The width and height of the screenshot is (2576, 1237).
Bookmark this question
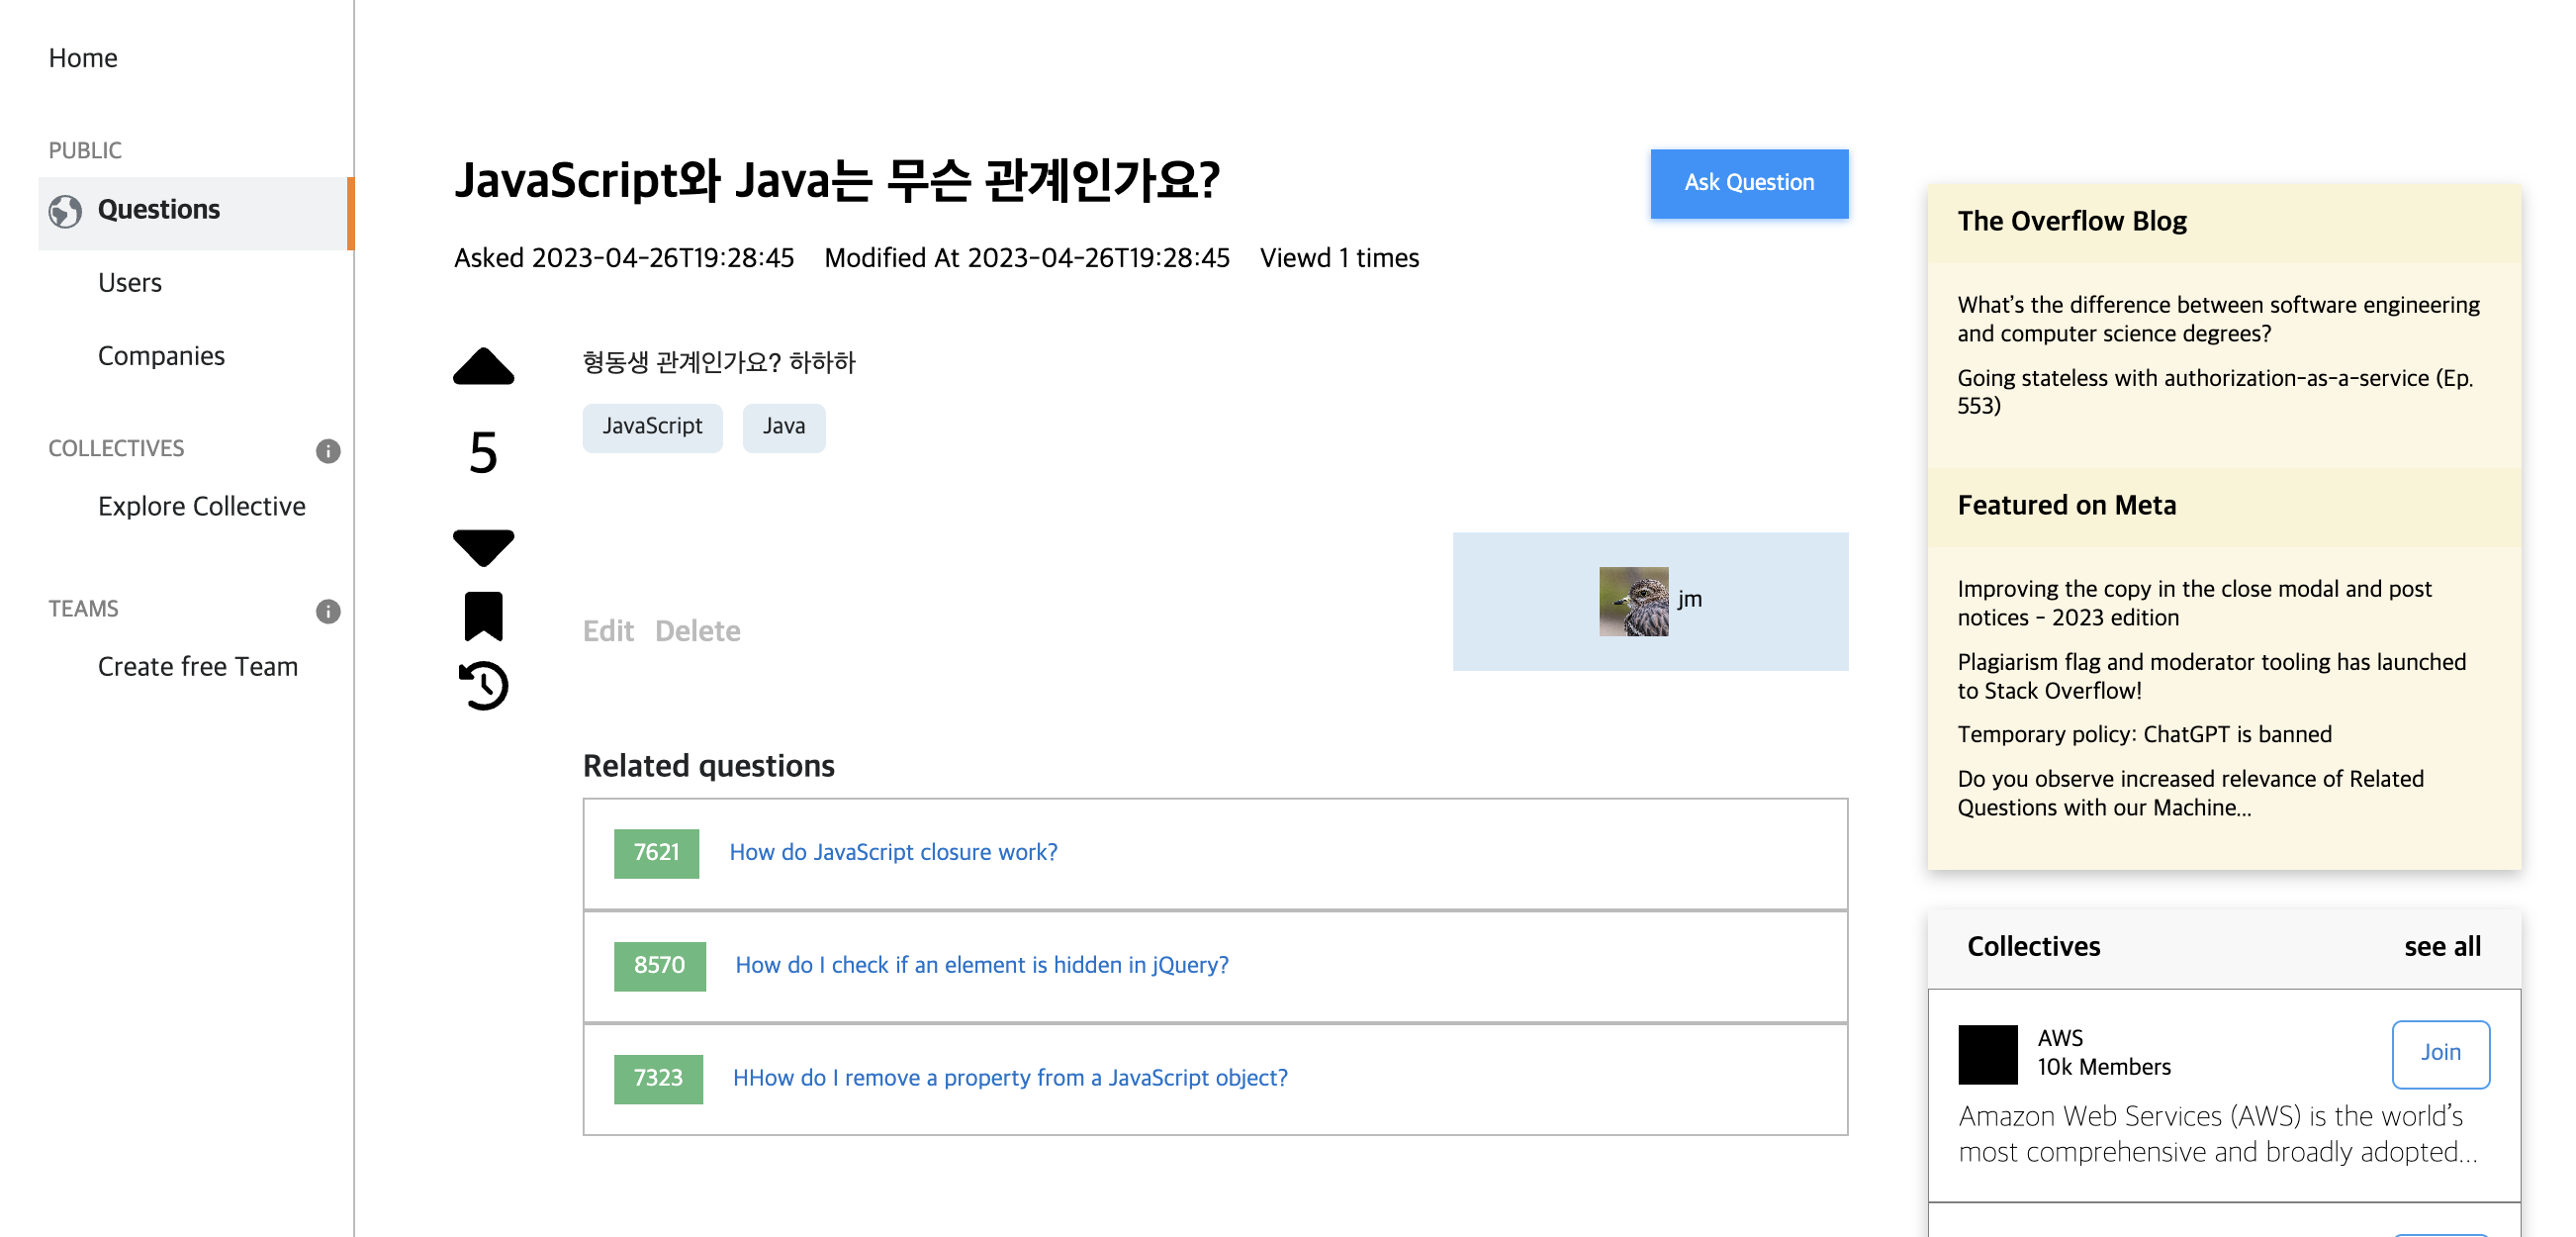pyautogui.click(x=483, y=616)
